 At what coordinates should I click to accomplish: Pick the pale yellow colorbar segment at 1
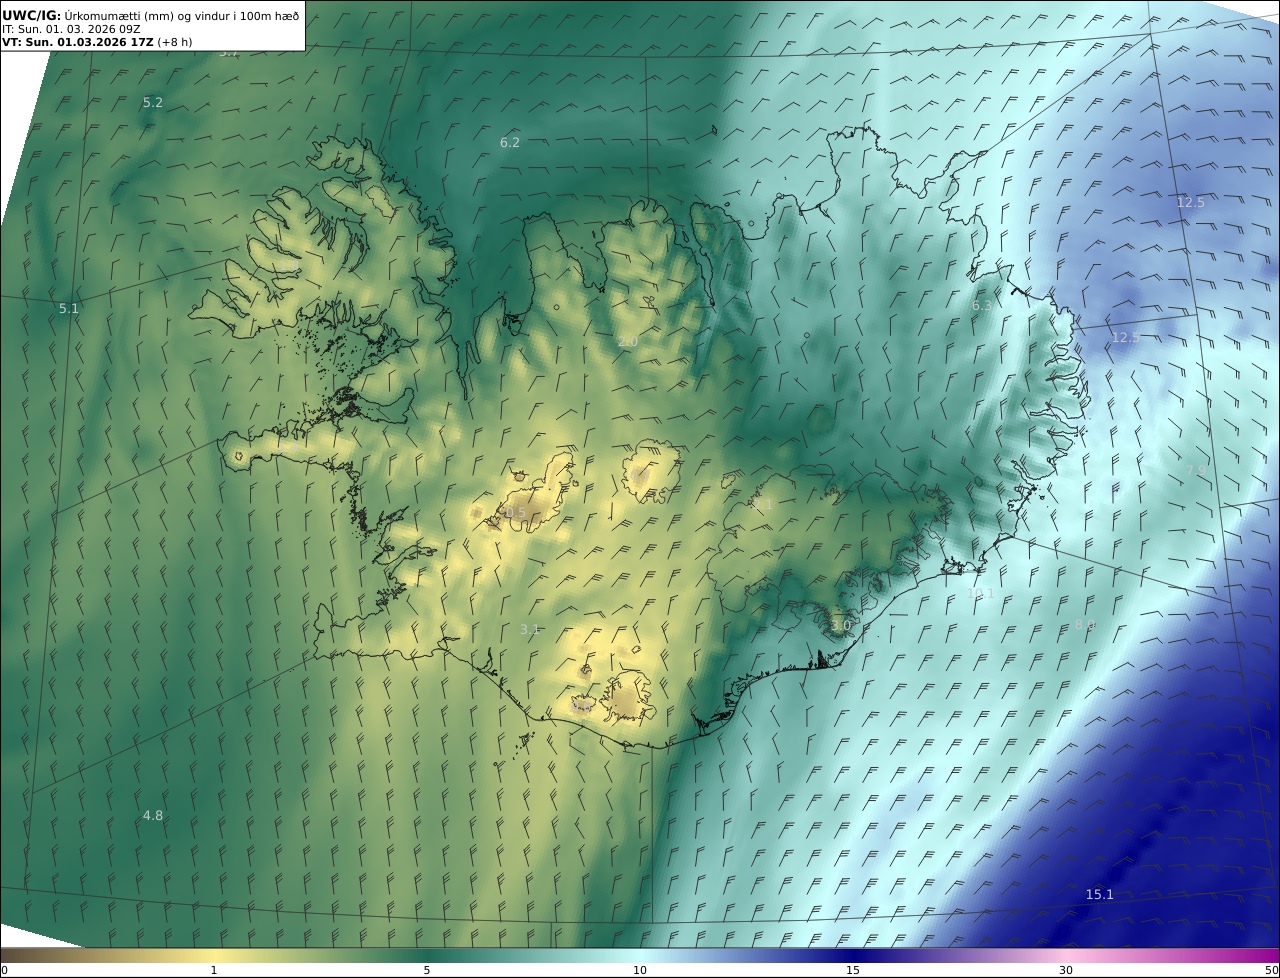coord(214,955)
